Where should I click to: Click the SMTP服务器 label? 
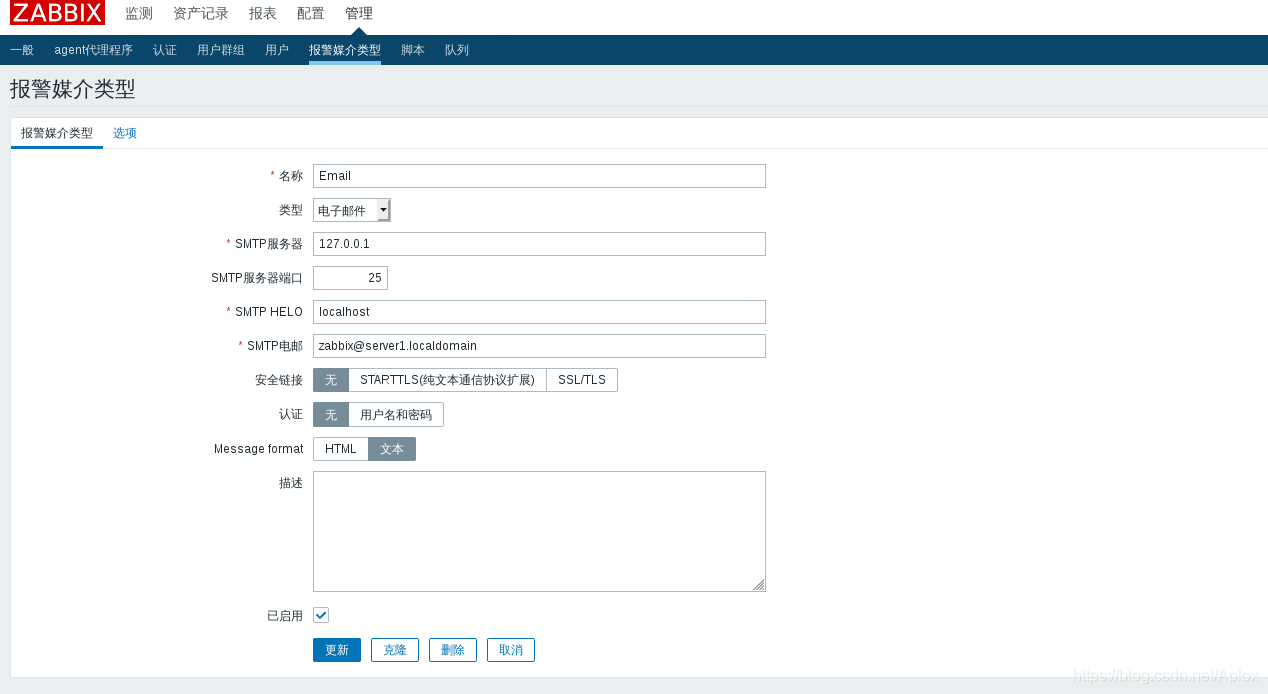269,244
